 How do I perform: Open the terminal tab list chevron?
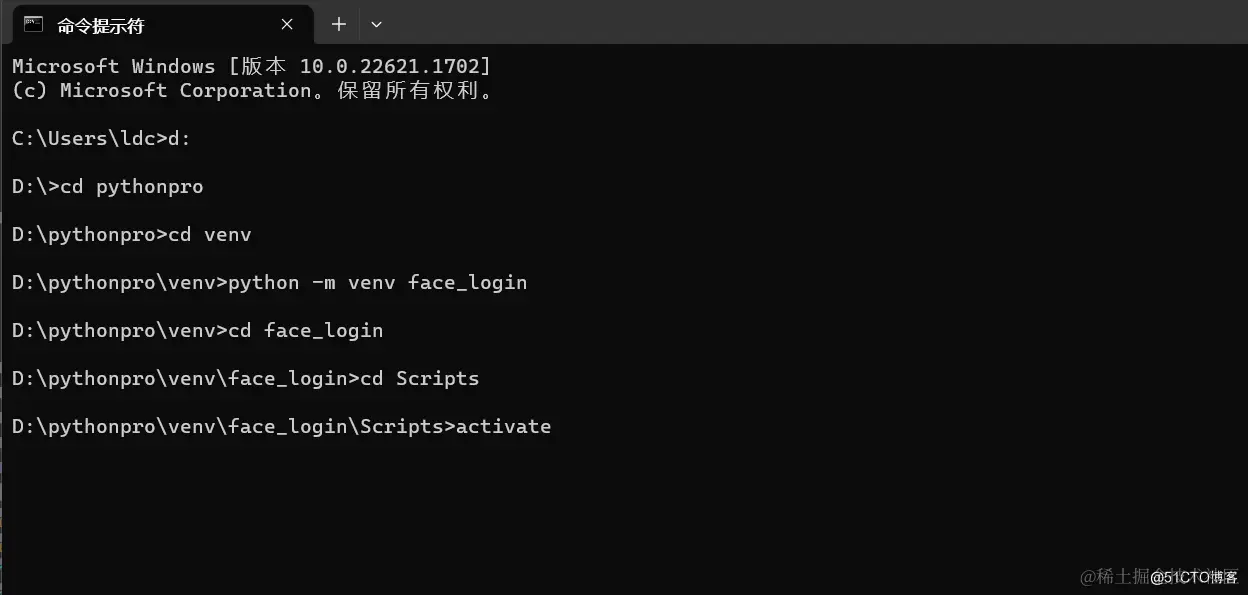[x=376, y=24]
